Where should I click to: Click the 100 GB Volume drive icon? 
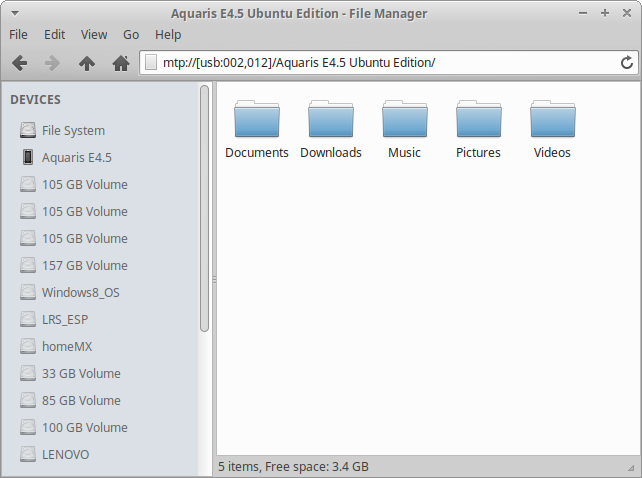[28, 428]
